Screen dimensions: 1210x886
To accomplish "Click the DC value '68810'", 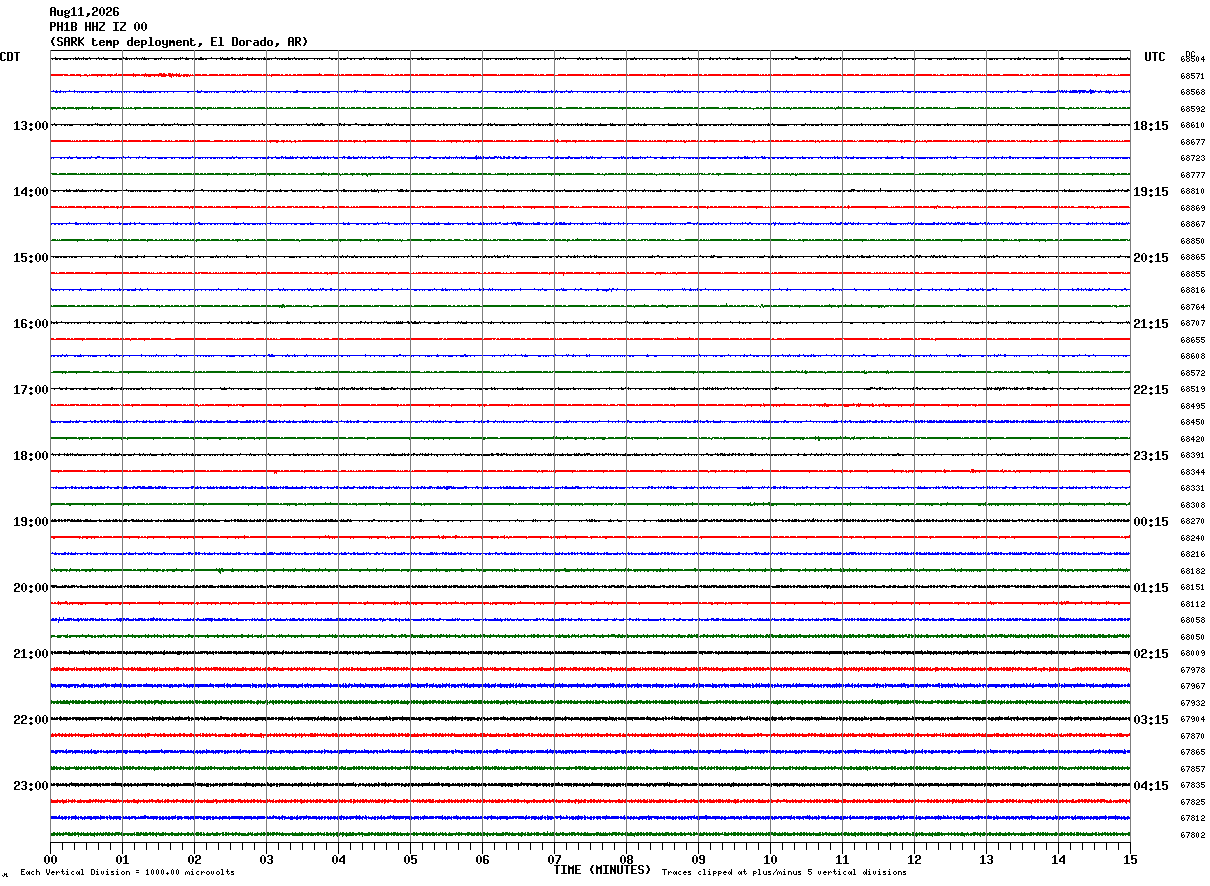I will [x=1193, y=192].
